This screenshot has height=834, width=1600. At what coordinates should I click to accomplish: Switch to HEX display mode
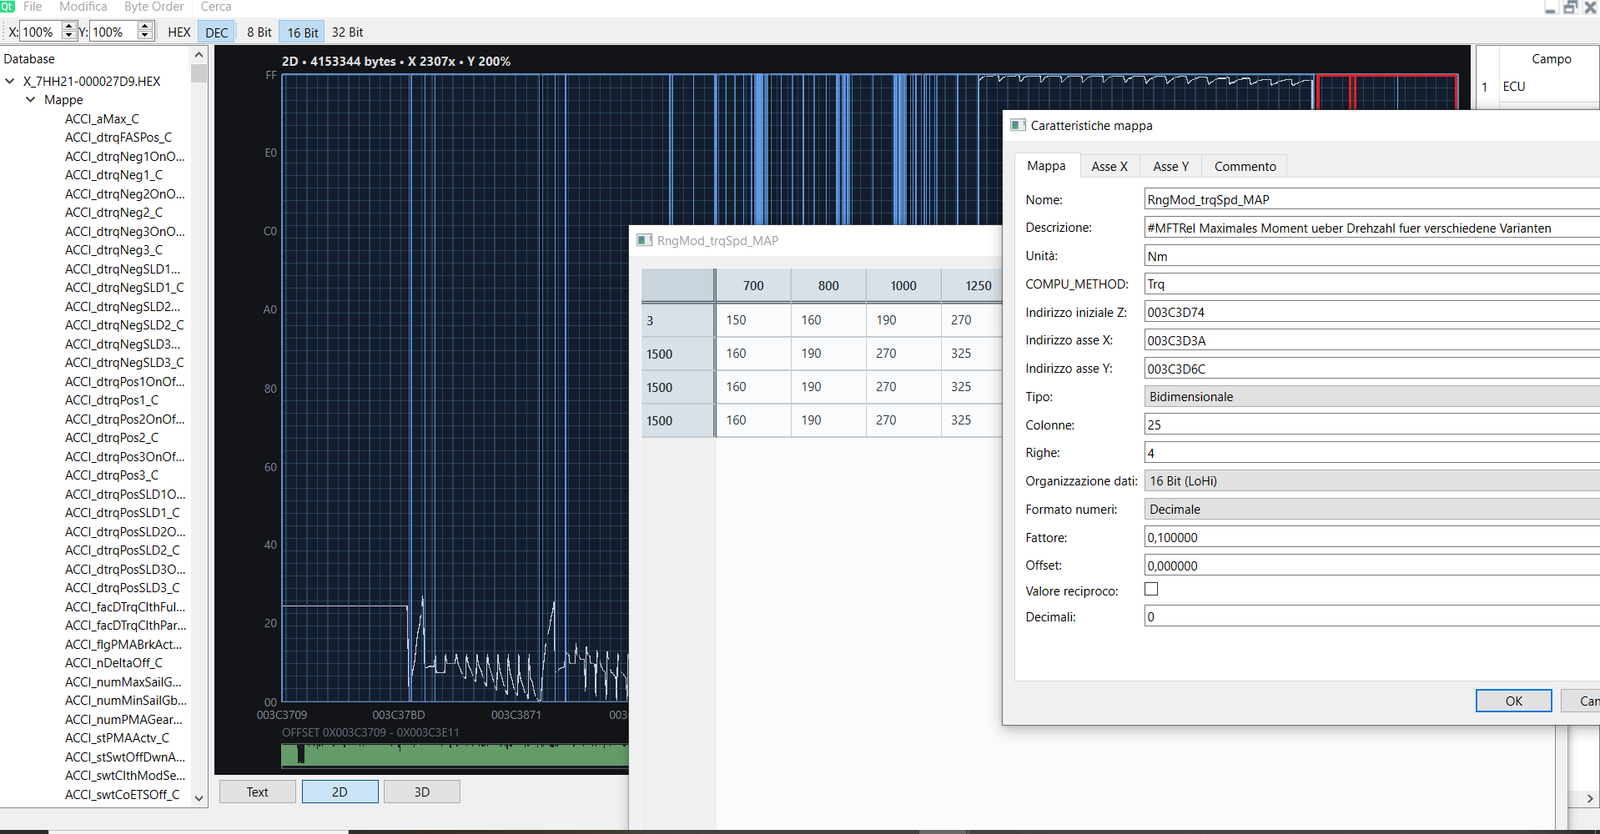pyautogui.click(x=179, y=32)
